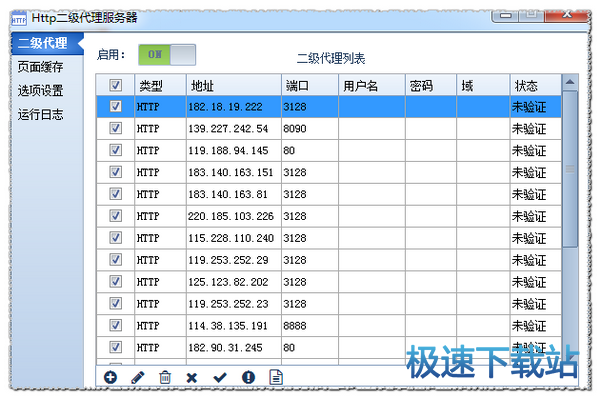Click the trash delete icon
The image size is (600, 399).
tap(165, 378)
